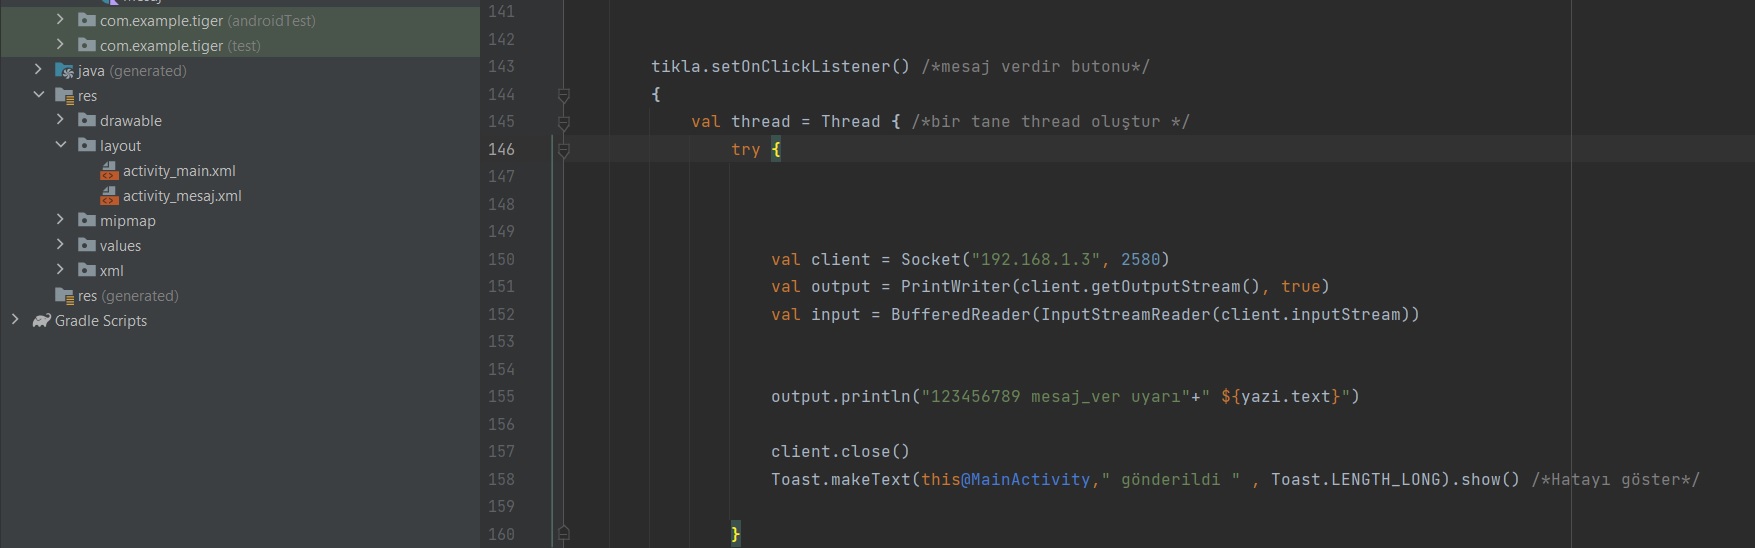Click the activity_mesaj.xml file icon
Image resolution: width=1755 pixels, height=548 pixels.
pos(109,196)
